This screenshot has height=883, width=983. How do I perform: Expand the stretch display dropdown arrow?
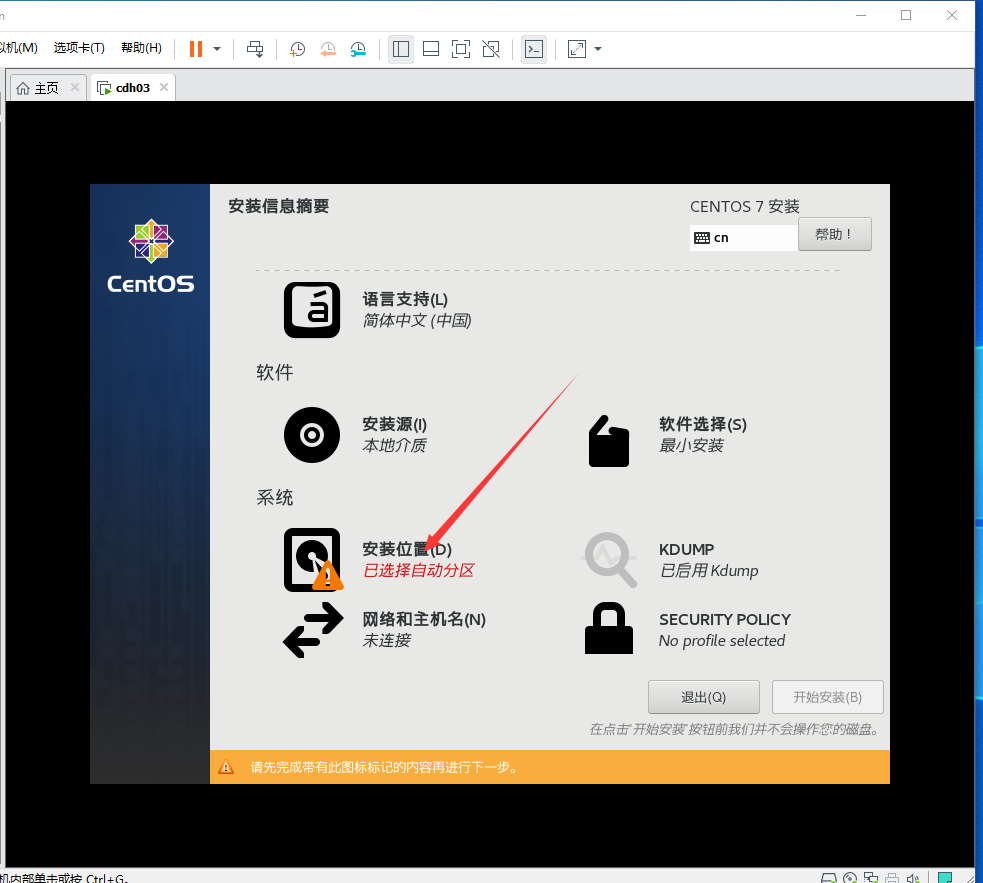[x=598, y=49]
